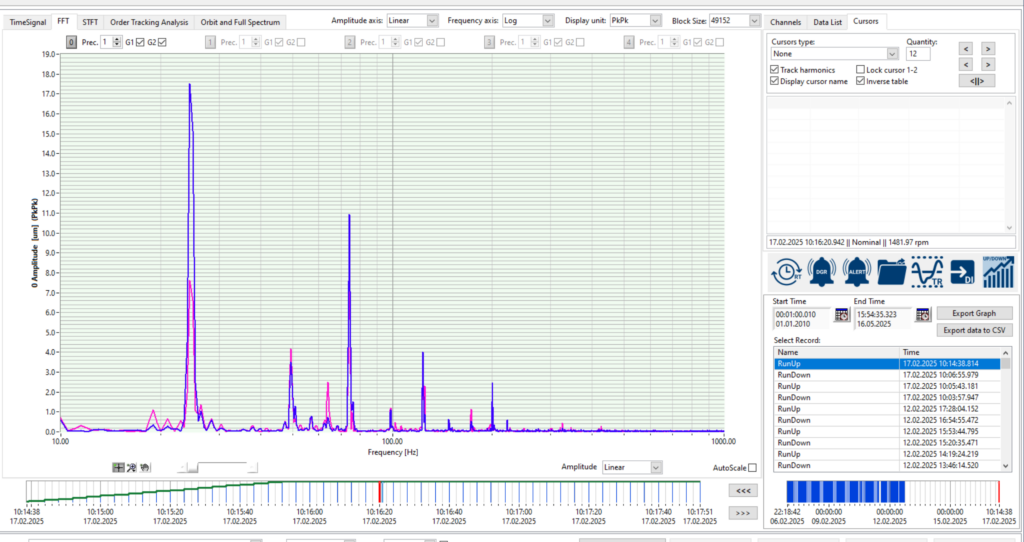Select plot slot 0 button
The height and width of the screenshot is (542, 1024).
71,42
